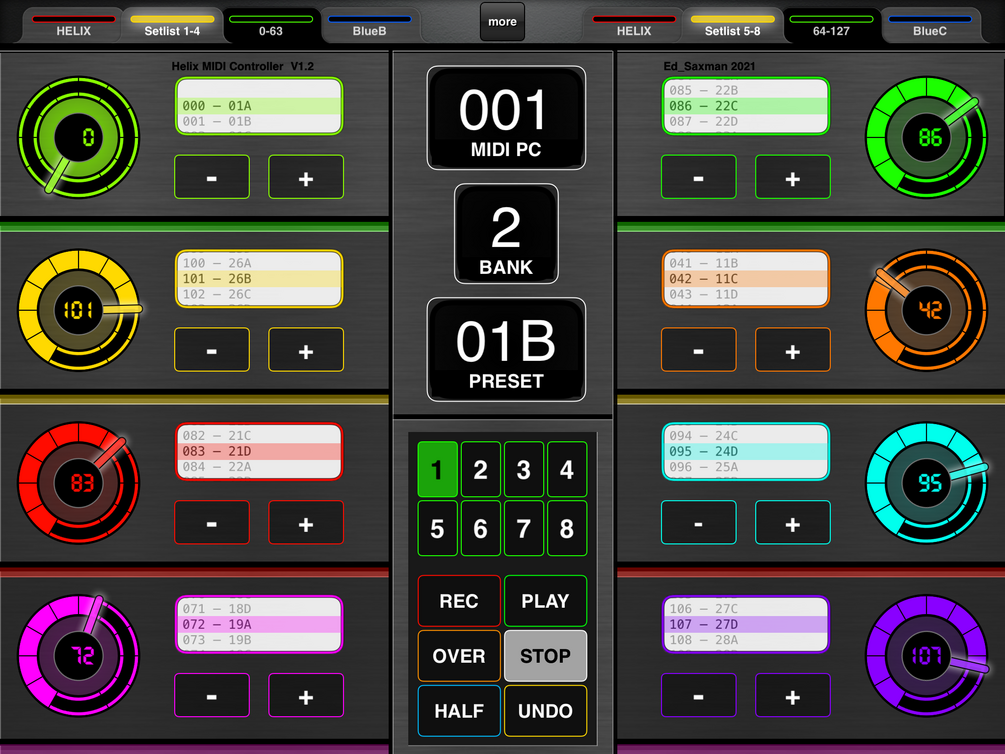Image resolution: width=1005 pixels, height=754 pixels.
Task: Click the right green minus button
Action: point(699,177)
